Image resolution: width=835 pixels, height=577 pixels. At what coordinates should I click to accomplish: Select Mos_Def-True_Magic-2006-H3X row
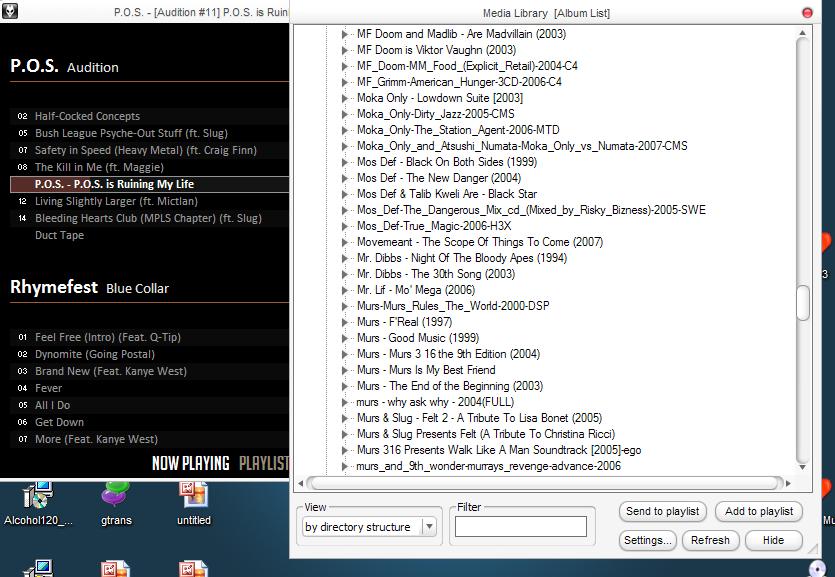click(434, 226)
